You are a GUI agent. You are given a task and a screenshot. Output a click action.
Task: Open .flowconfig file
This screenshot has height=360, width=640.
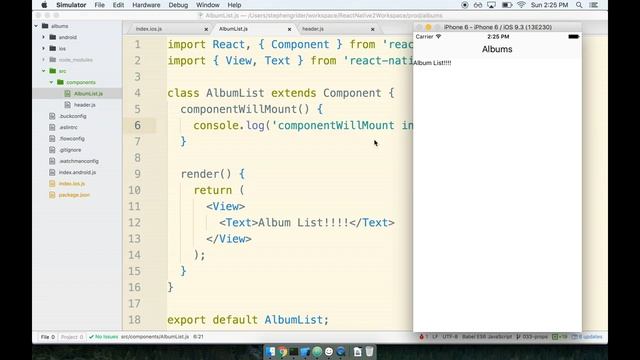pos(72,138)
